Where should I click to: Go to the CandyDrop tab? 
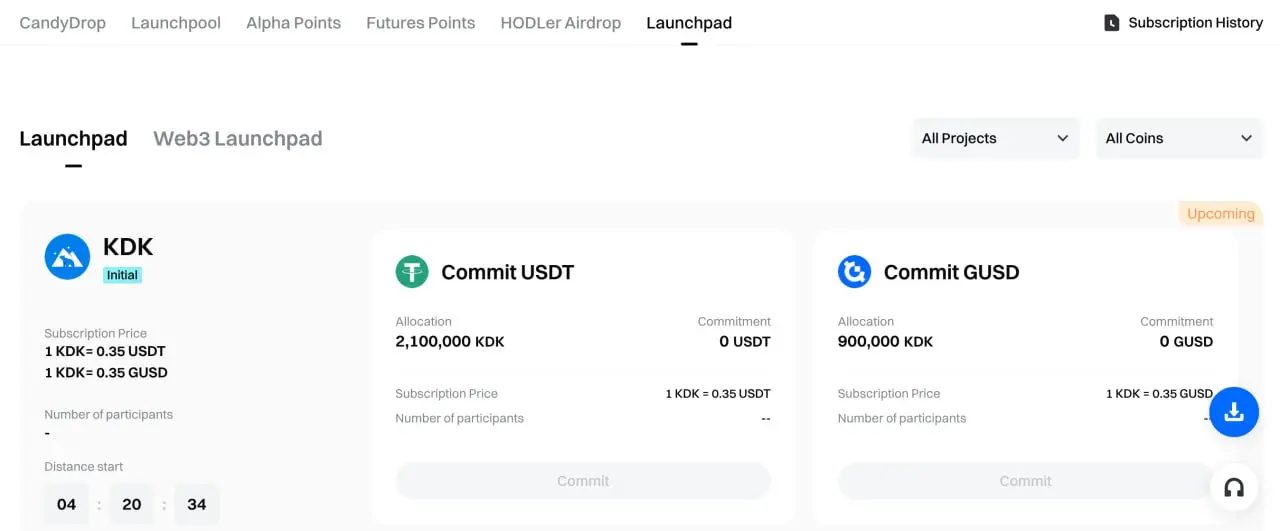pos(62,23)
